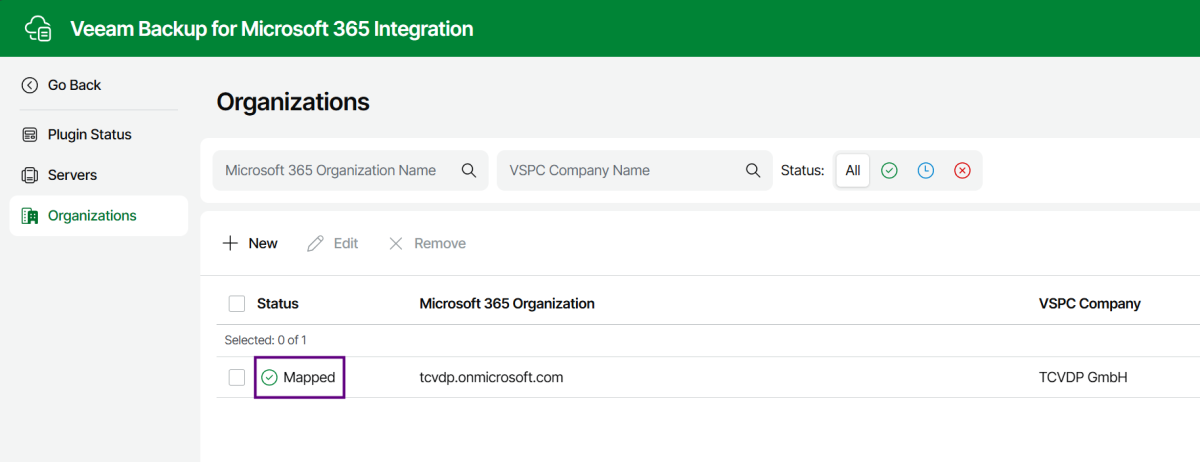Screen dimensions: 1200x462
Task: Click New to add an organization
Action: tap(250, 244)
